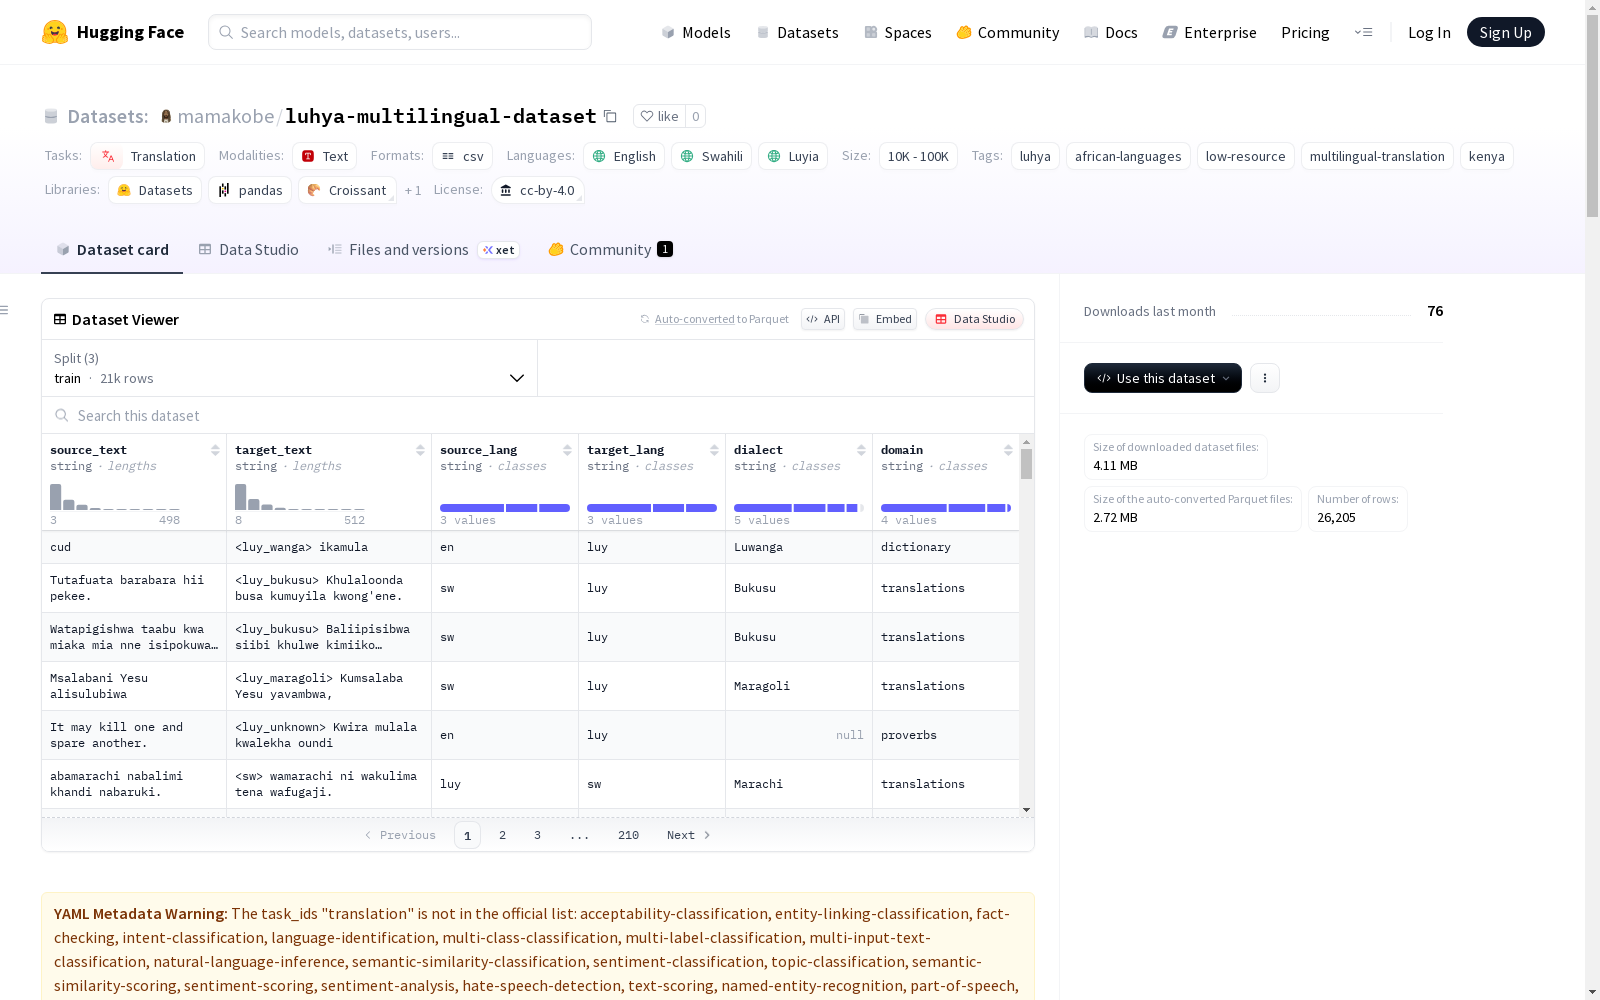The image size is (1600, 1000).
Task: Sort target_lang column with its sort arrows
Action: pos(714,450)
